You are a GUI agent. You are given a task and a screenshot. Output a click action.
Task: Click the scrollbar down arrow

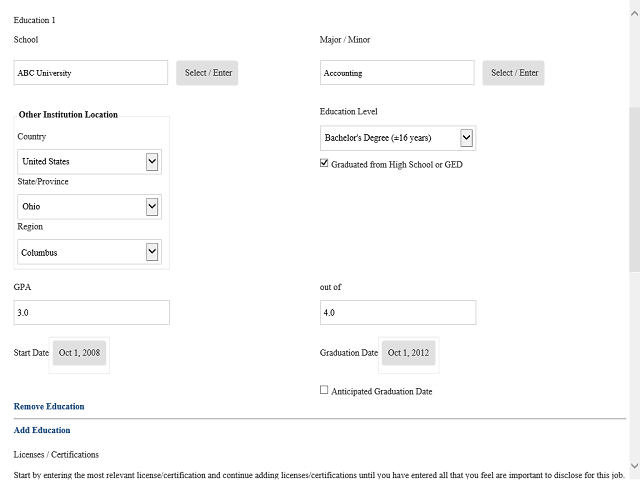635,466
